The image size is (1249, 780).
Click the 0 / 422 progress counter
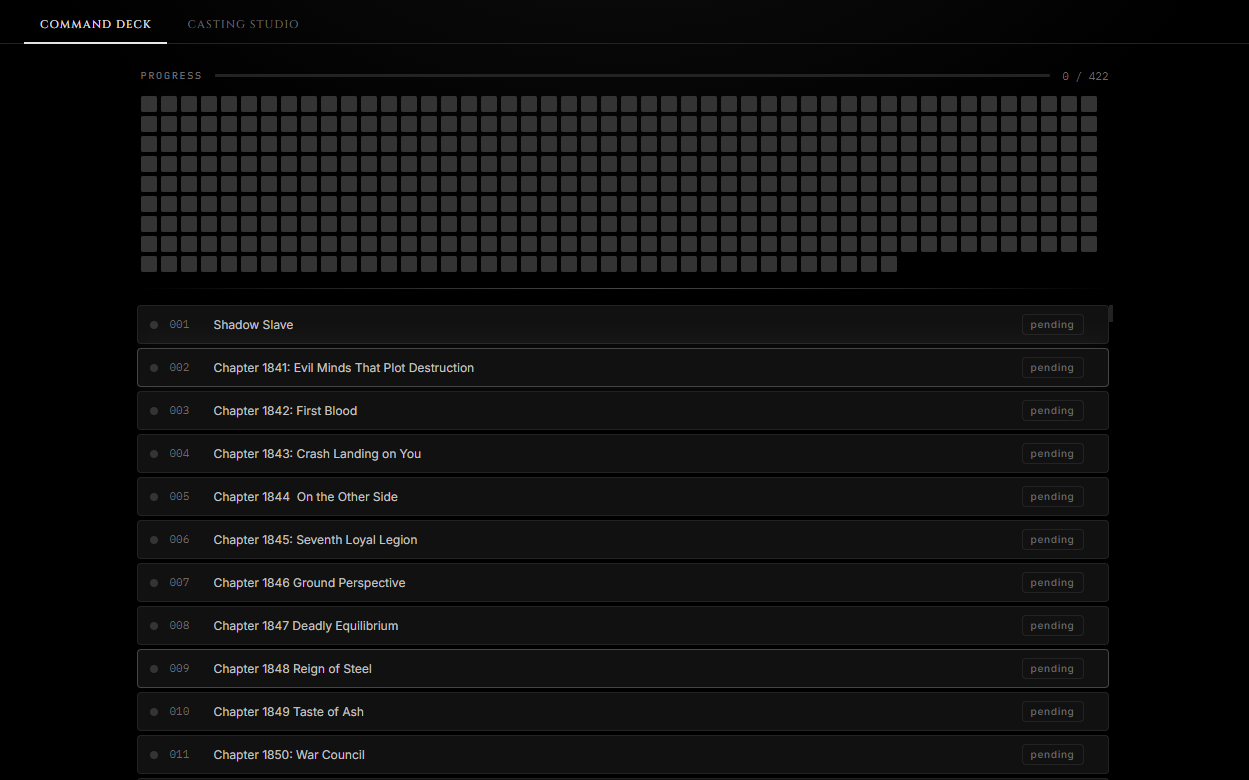[x=1085, y=76]
